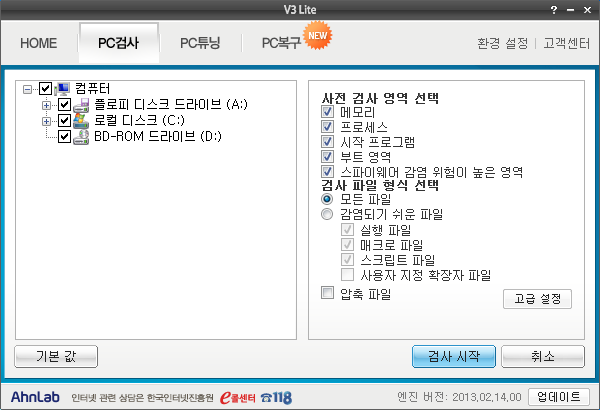The width and height of the screenshot is (600, 410).
Task: Toggle the 프로세스 checkbox
Action: (327, 127)
